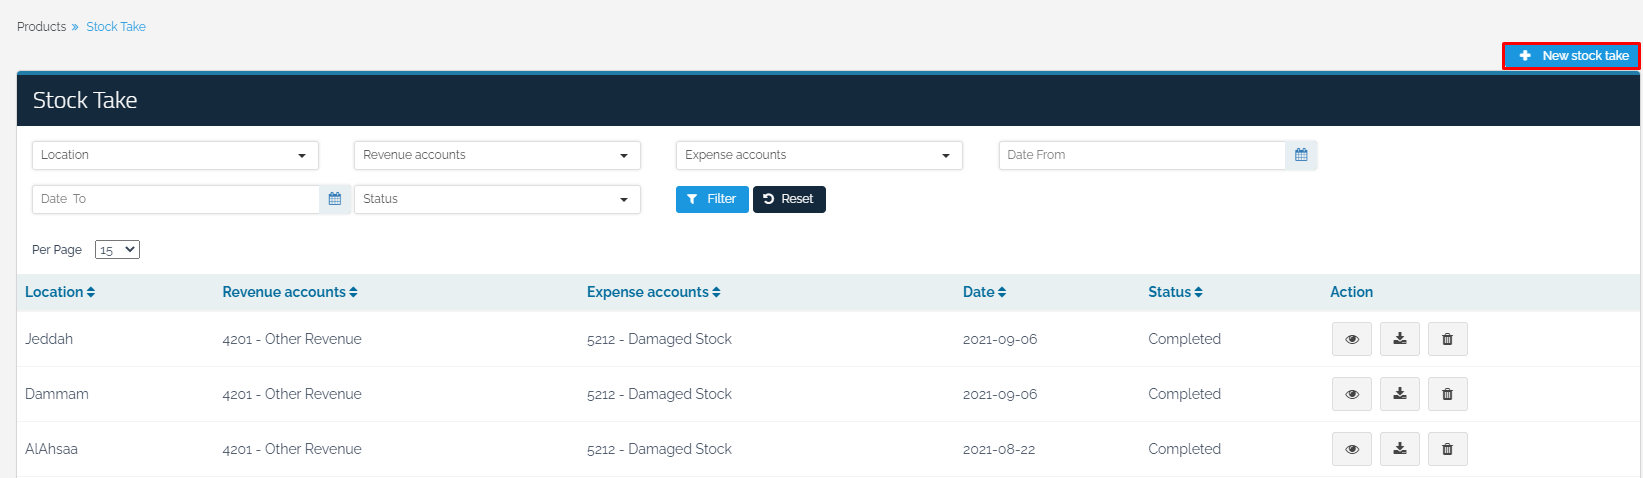1643x478 pixels.
Task: Delete the Jeddah stock take row
Action: pyautogui.click(x=1447, y=339)
